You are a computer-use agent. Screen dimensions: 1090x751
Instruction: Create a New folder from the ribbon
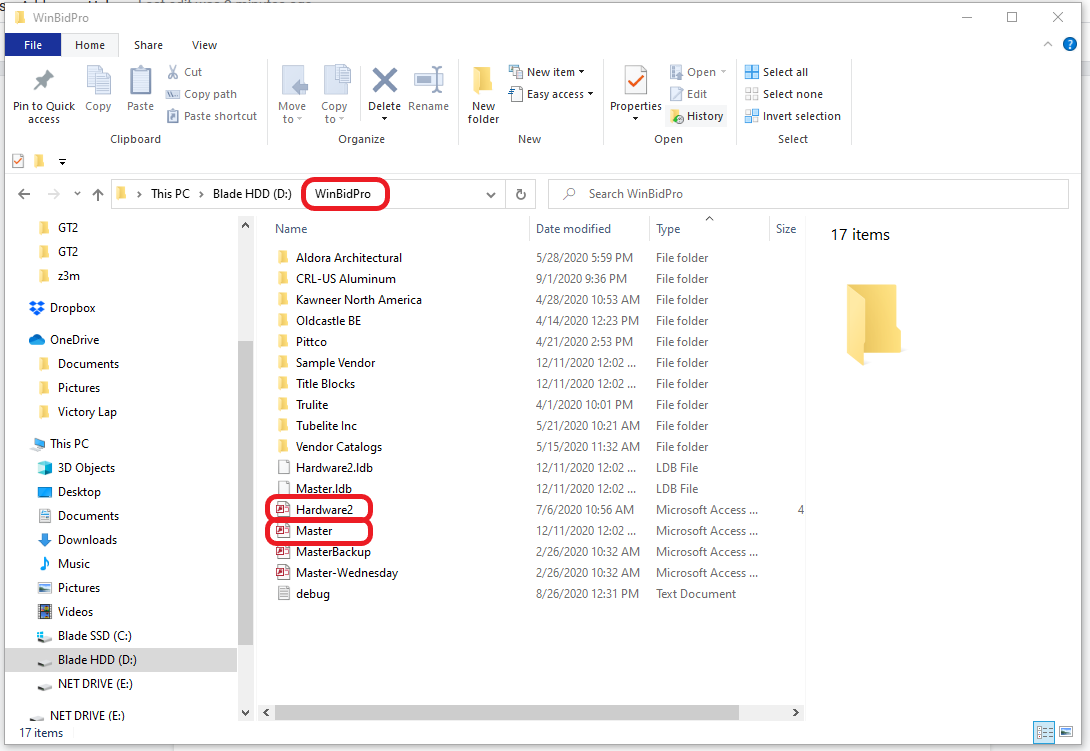coord(483,95)
